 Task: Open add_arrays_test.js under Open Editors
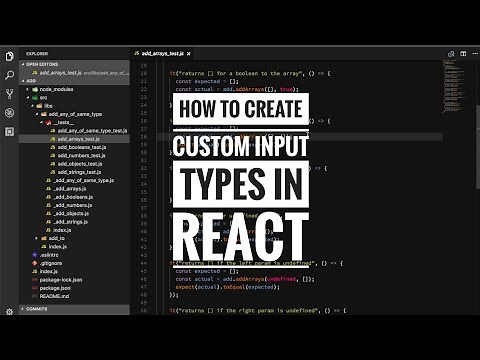click(74, 73)
